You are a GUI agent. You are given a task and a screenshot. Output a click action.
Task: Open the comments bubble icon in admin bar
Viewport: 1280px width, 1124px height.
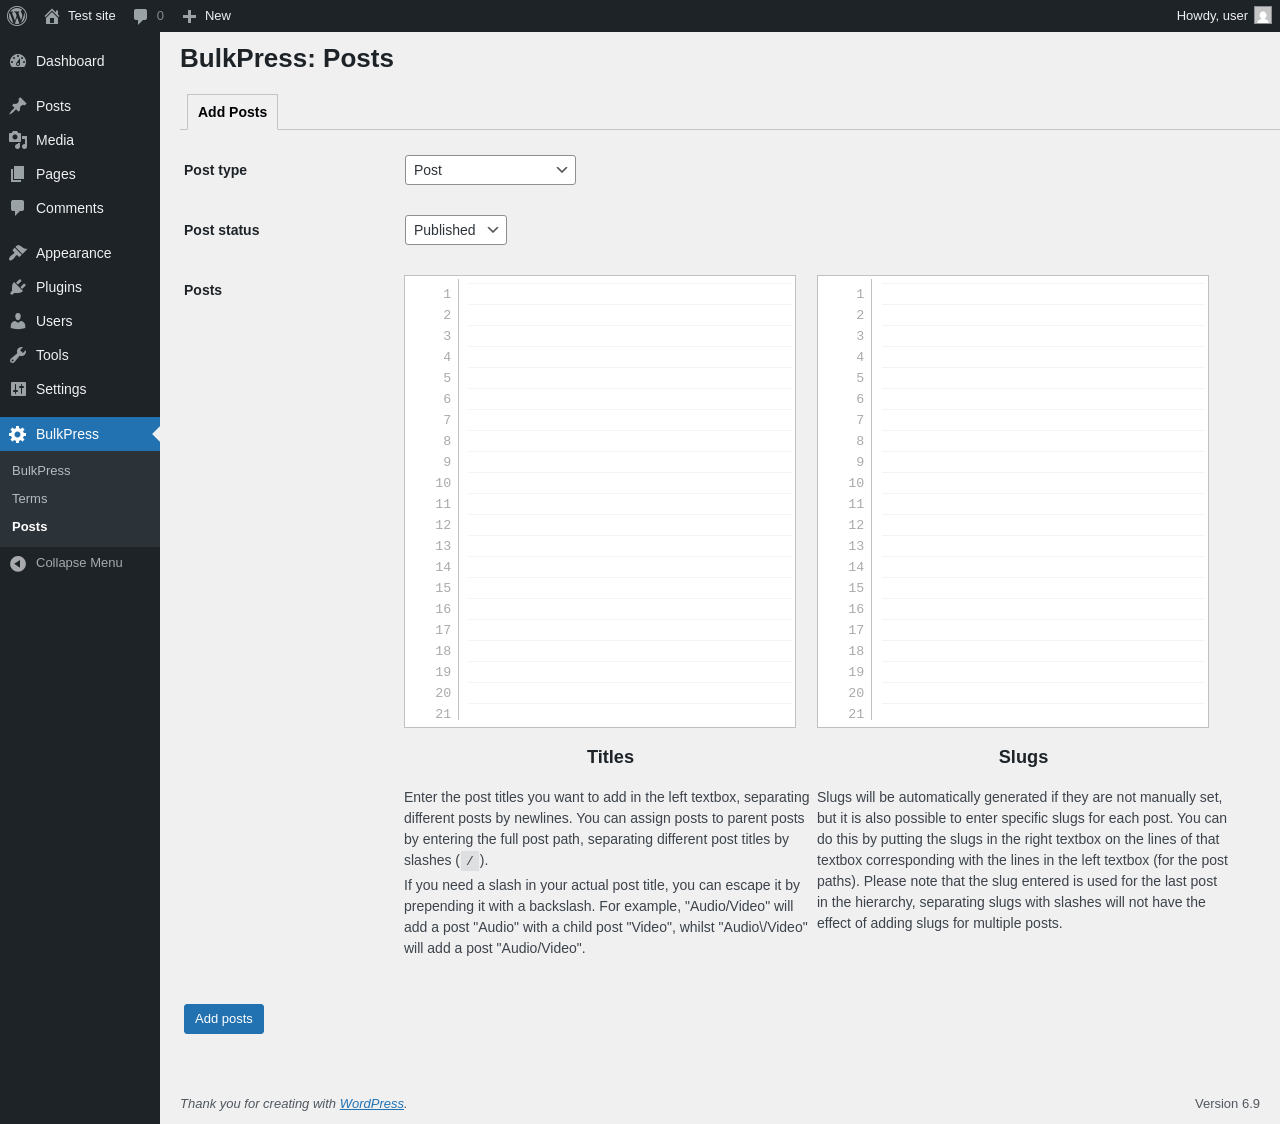(141, 16)
